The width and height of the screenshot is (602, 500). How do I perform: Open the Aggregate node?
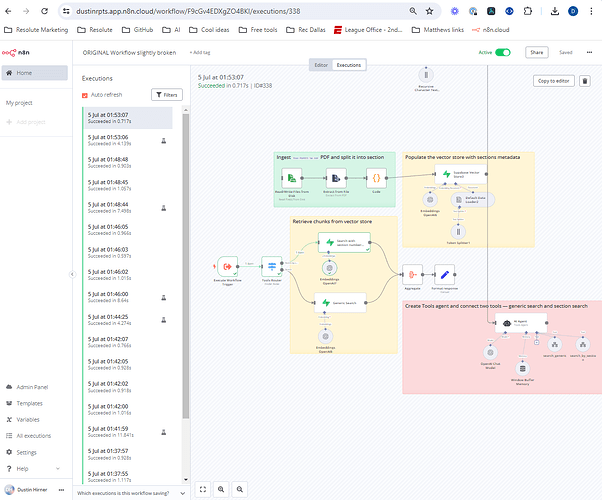coord(412,275)
